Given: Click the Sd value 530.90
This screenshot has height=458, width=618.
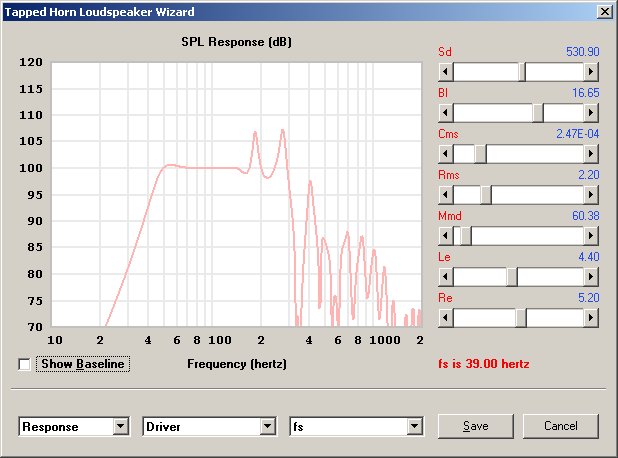Looking at the screenshot, I should point(583,52).
